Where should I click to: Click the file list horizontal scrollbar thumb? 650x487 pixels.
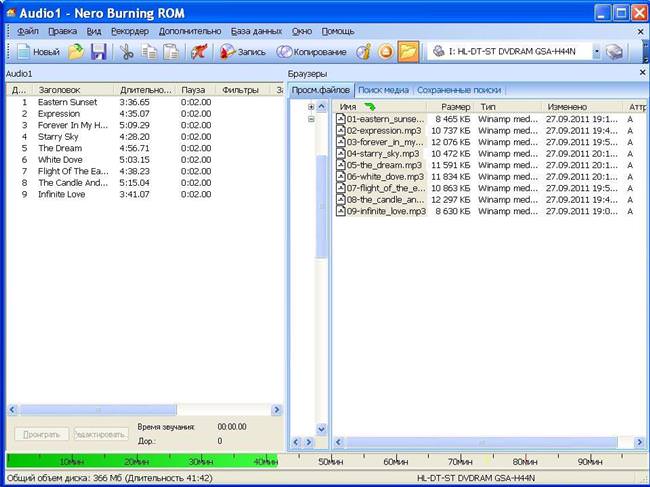click(x=481, y=442)
